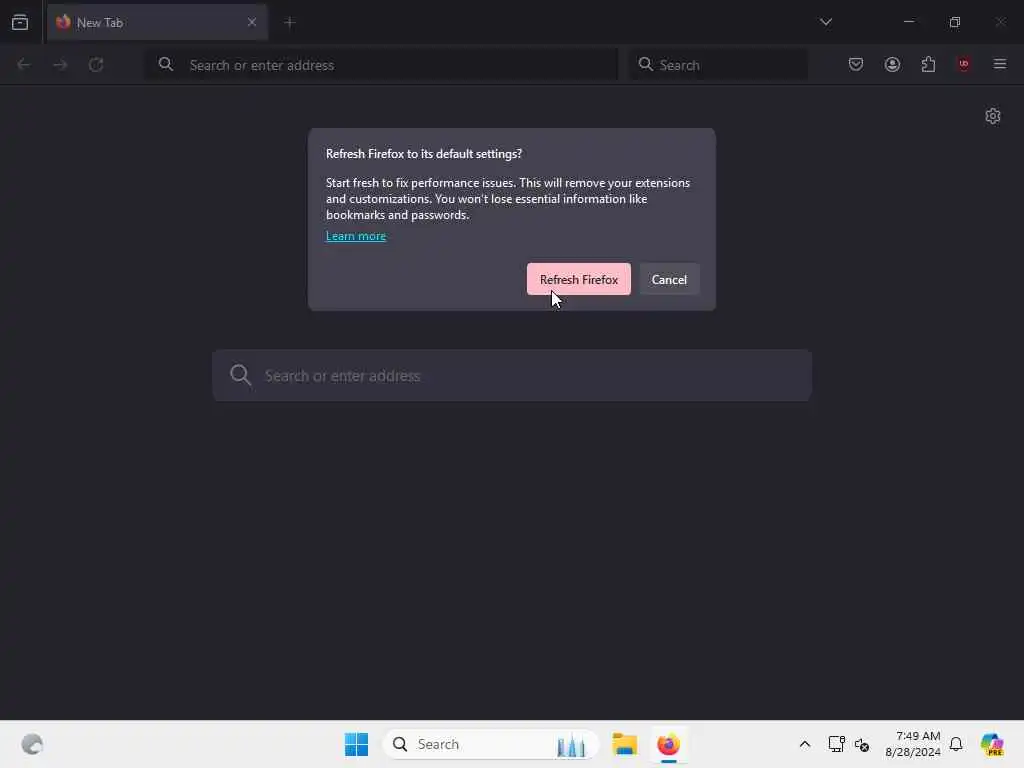The height and width of the screenshot is (768, 1024).
Task: Open the Firefox hamburger menu
Action: (1000, 64)
